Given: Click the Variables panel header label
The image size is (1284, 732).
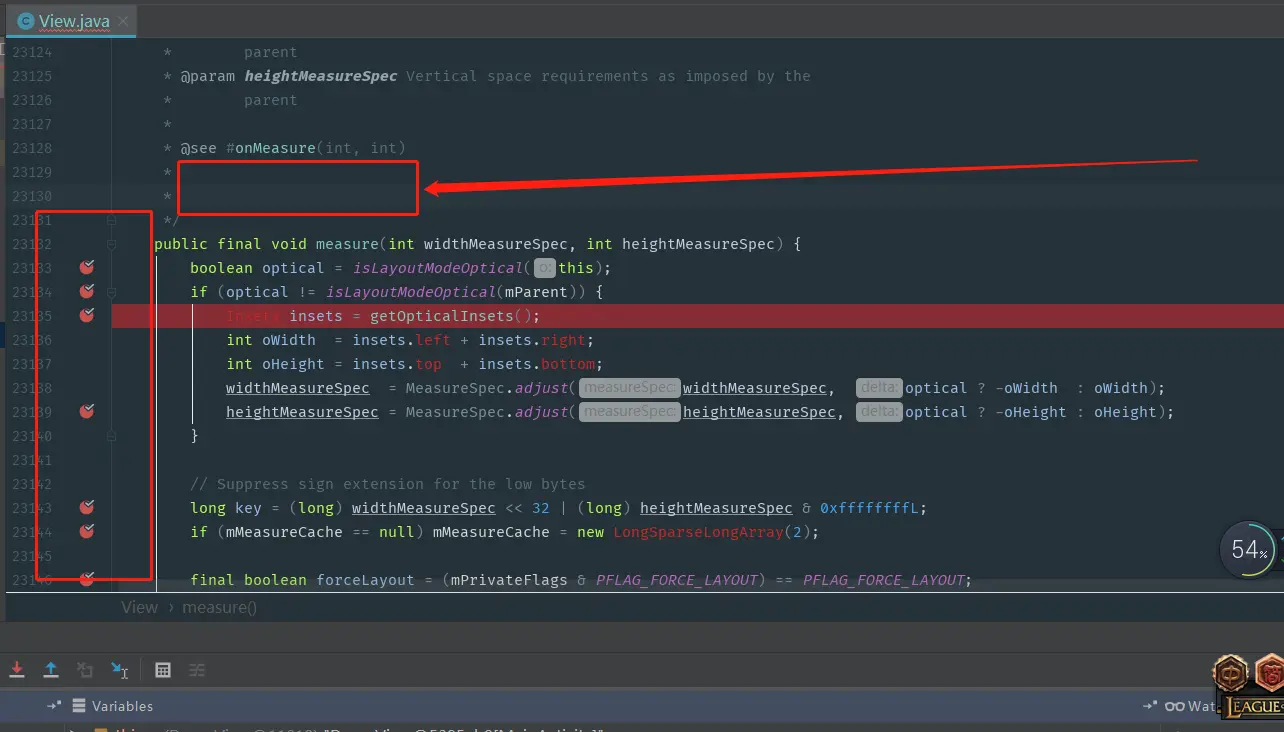Looking at the screenshot, I should pyautogui.click(x=122, y=706).
